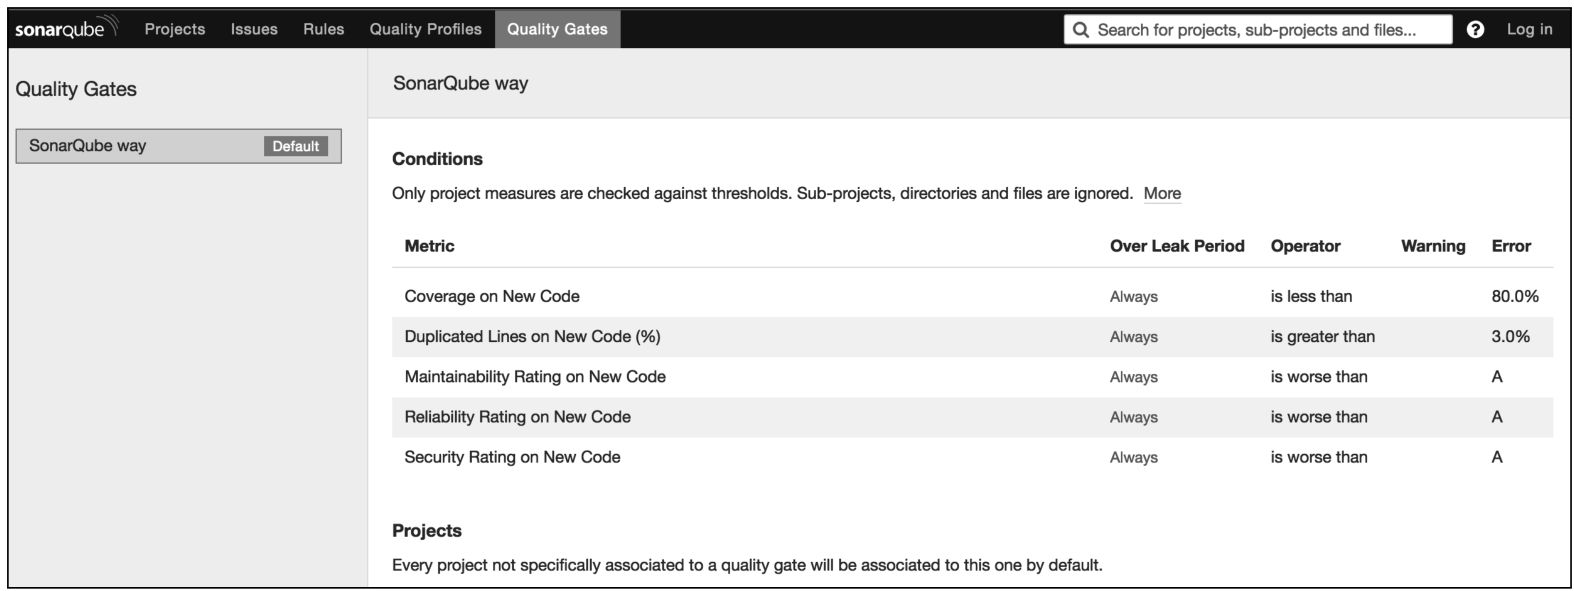Screen dimensions: 1574x591
Task: Click the Projects section heading
Action: point(427,531)
